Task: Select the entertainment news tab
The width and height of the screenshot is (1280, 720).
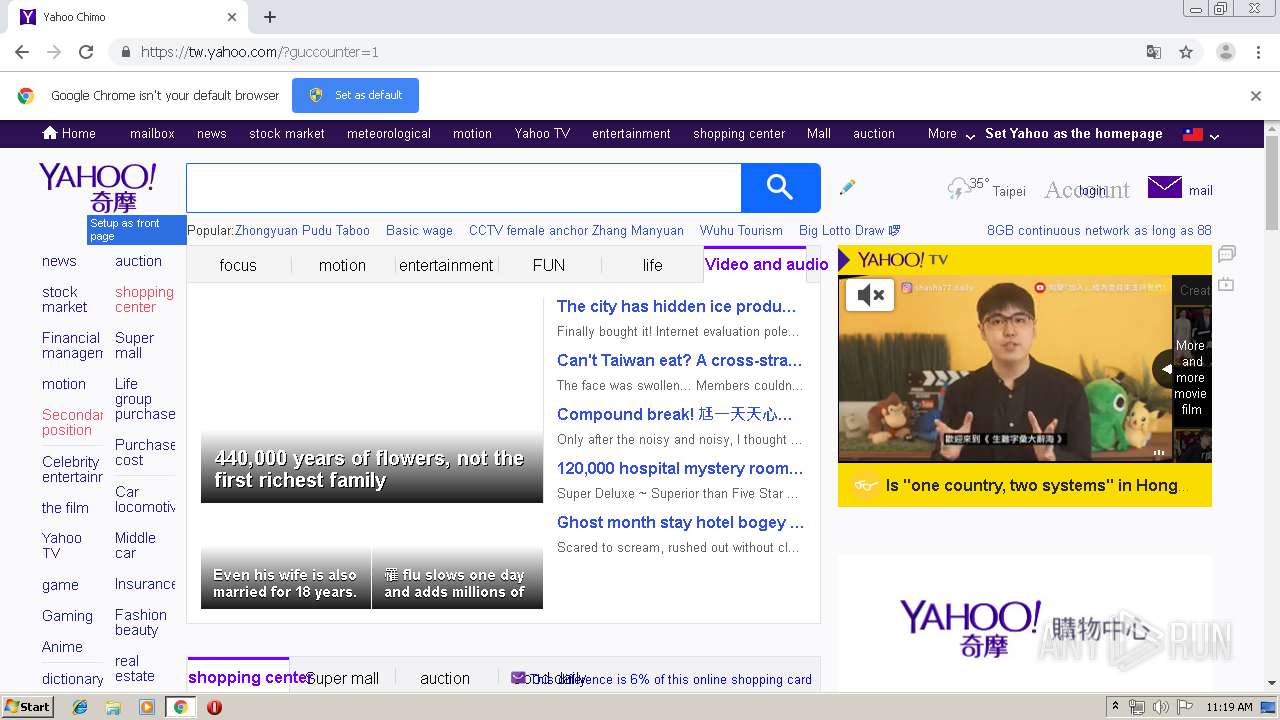Action: (x=446, y=265)
